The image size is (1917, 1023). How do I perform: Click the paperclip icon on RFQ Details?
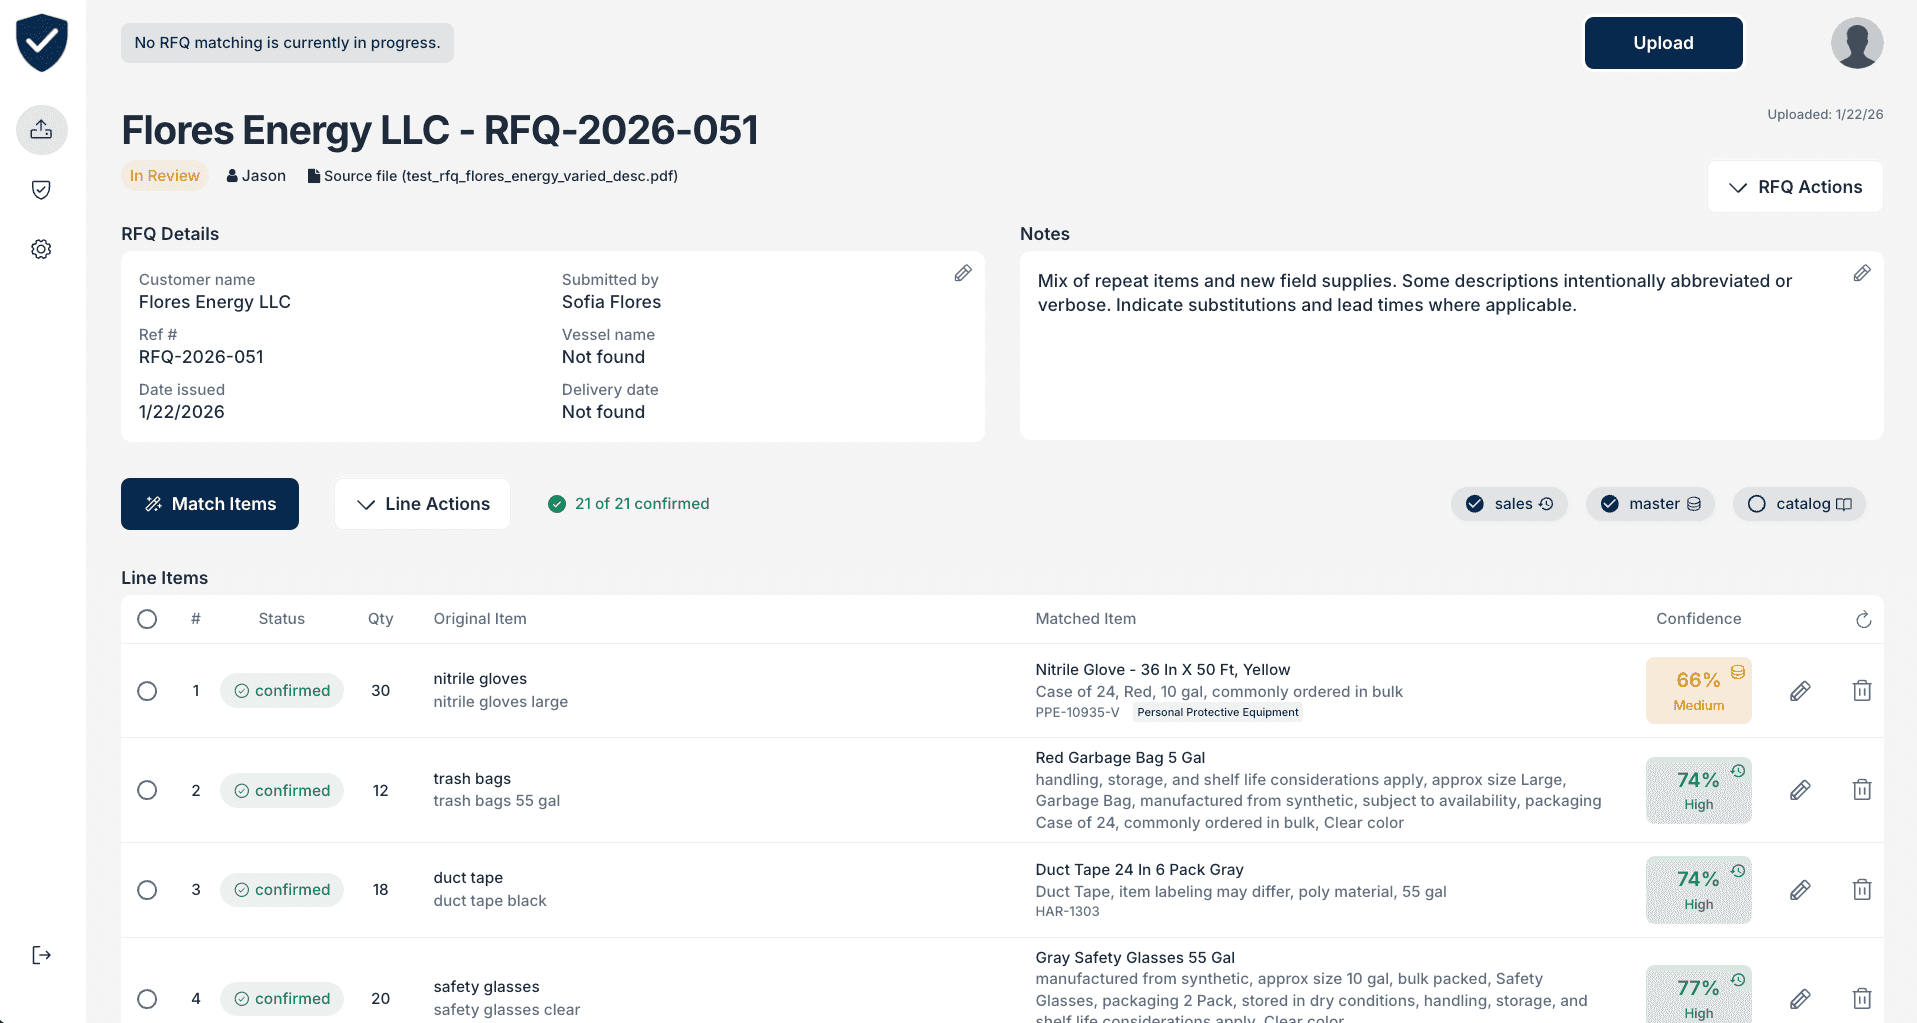coord(963,272)
